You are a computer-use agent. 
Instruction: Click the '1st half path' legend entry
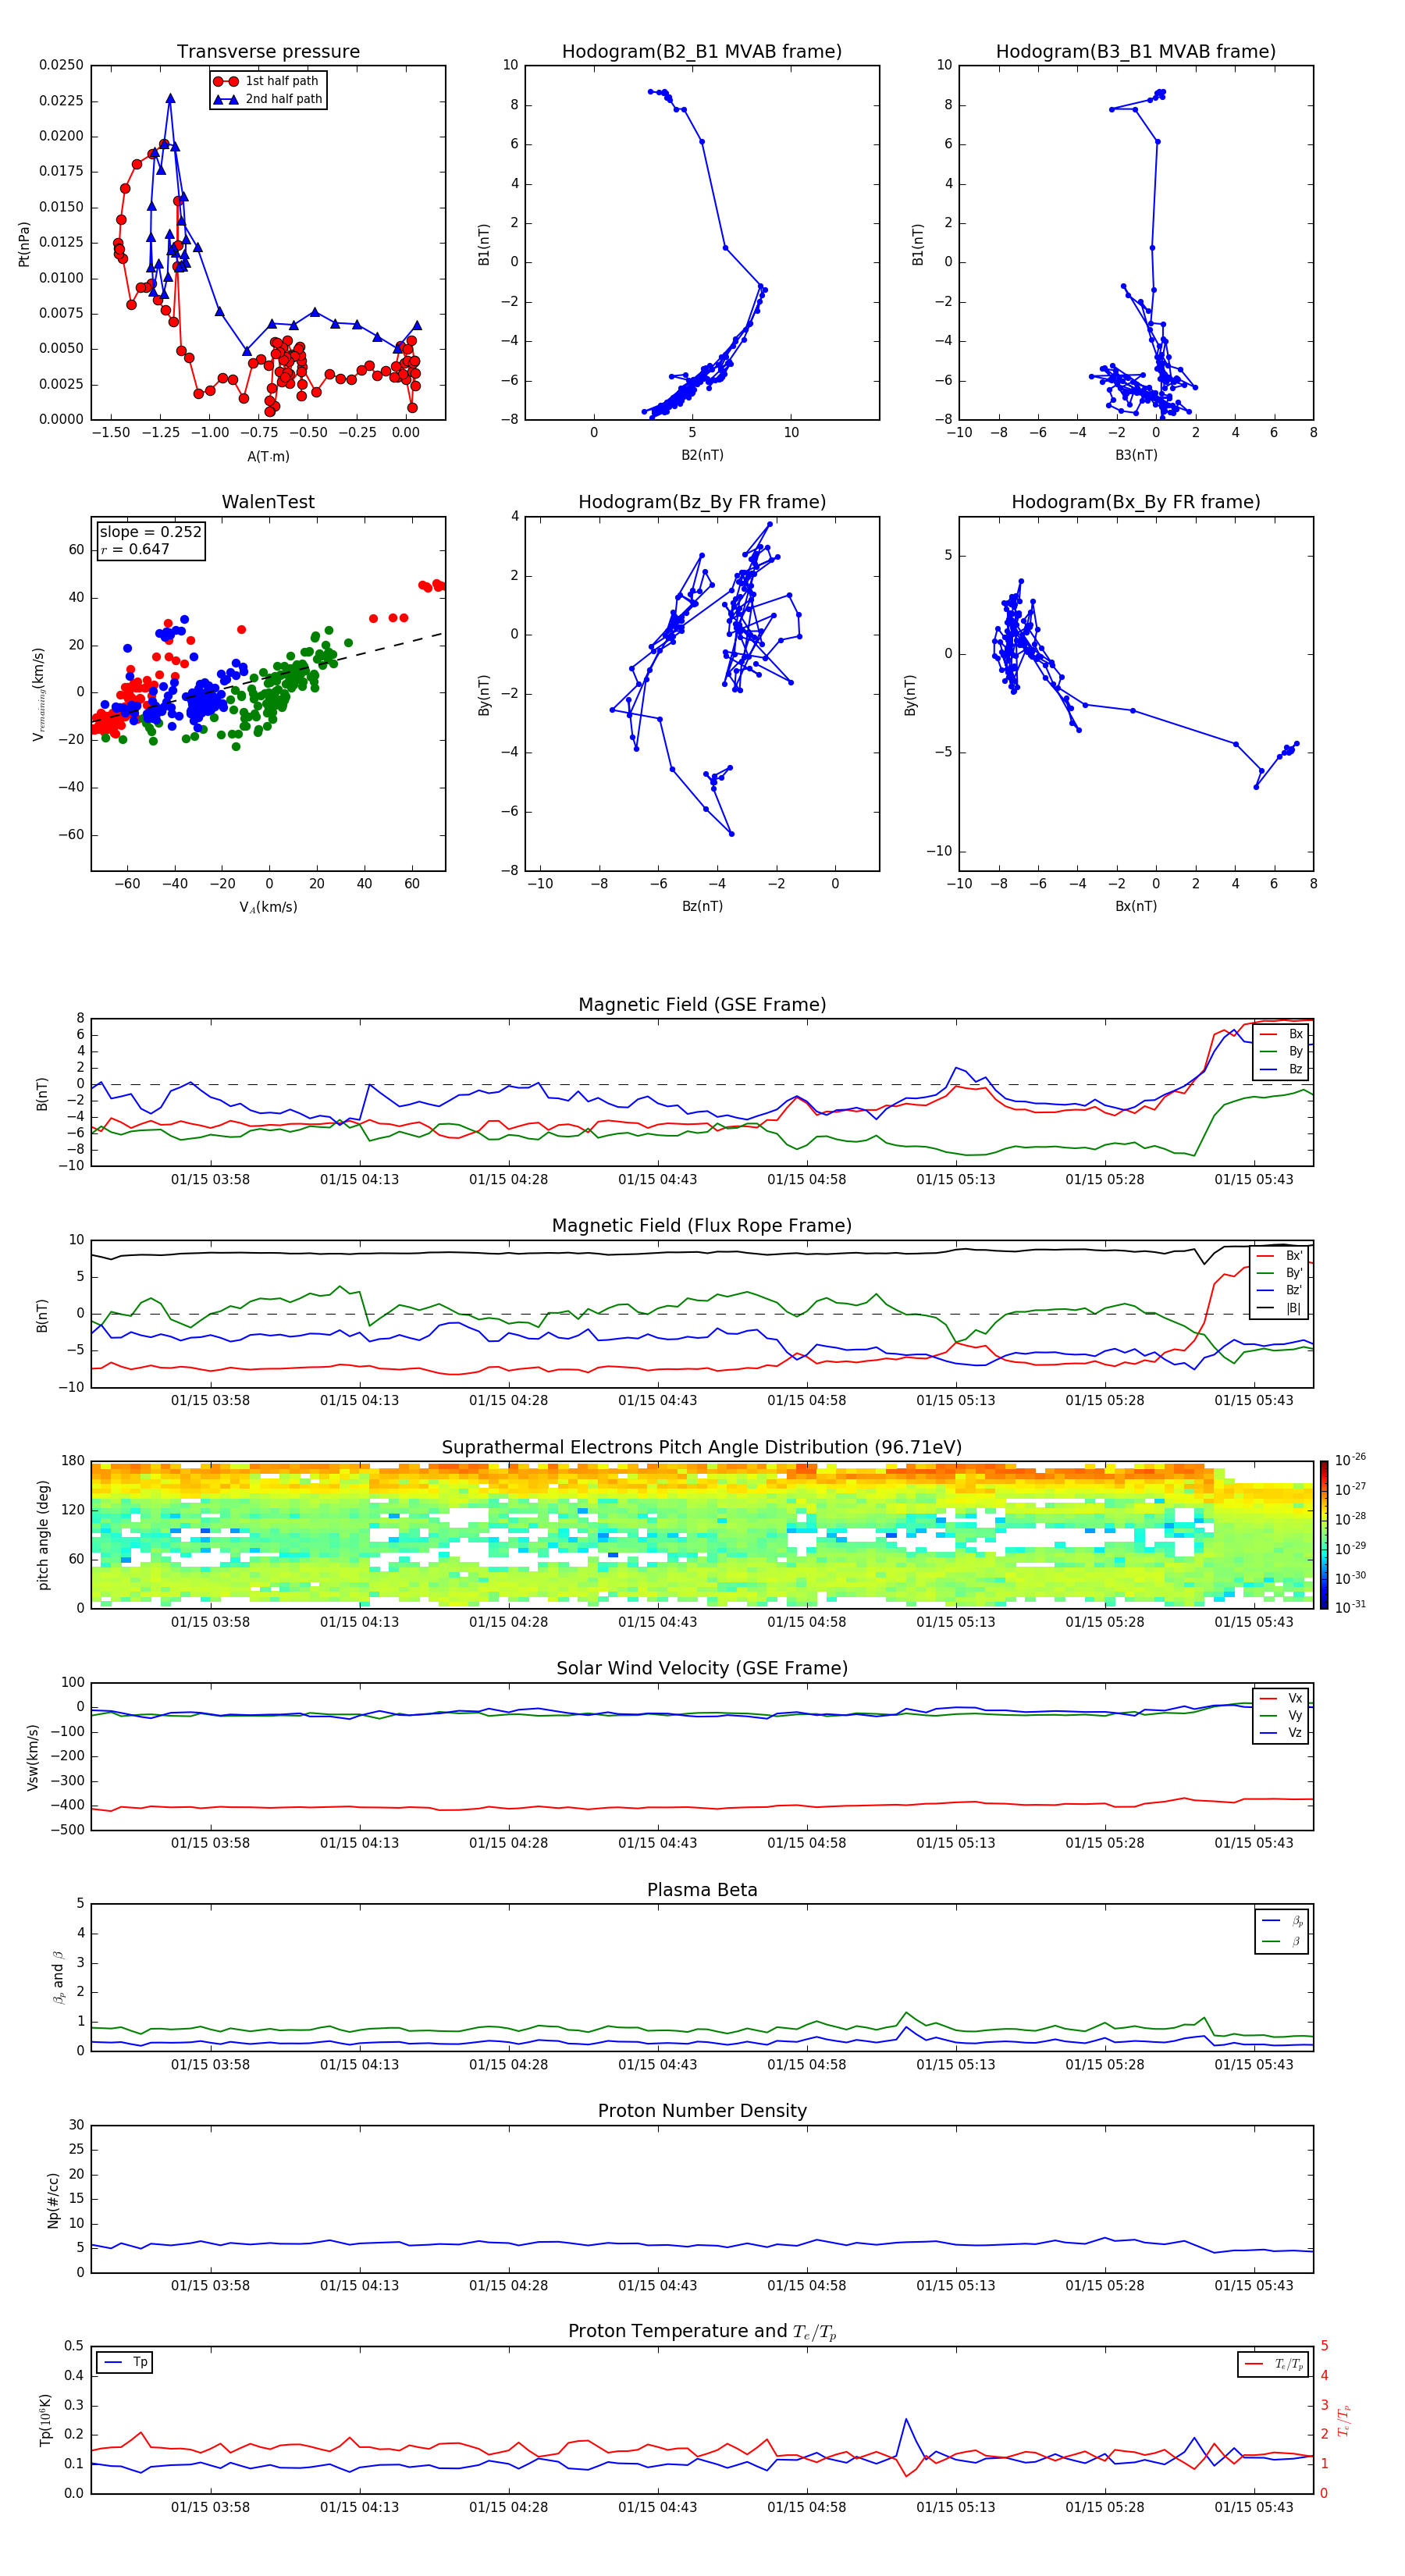267,81
